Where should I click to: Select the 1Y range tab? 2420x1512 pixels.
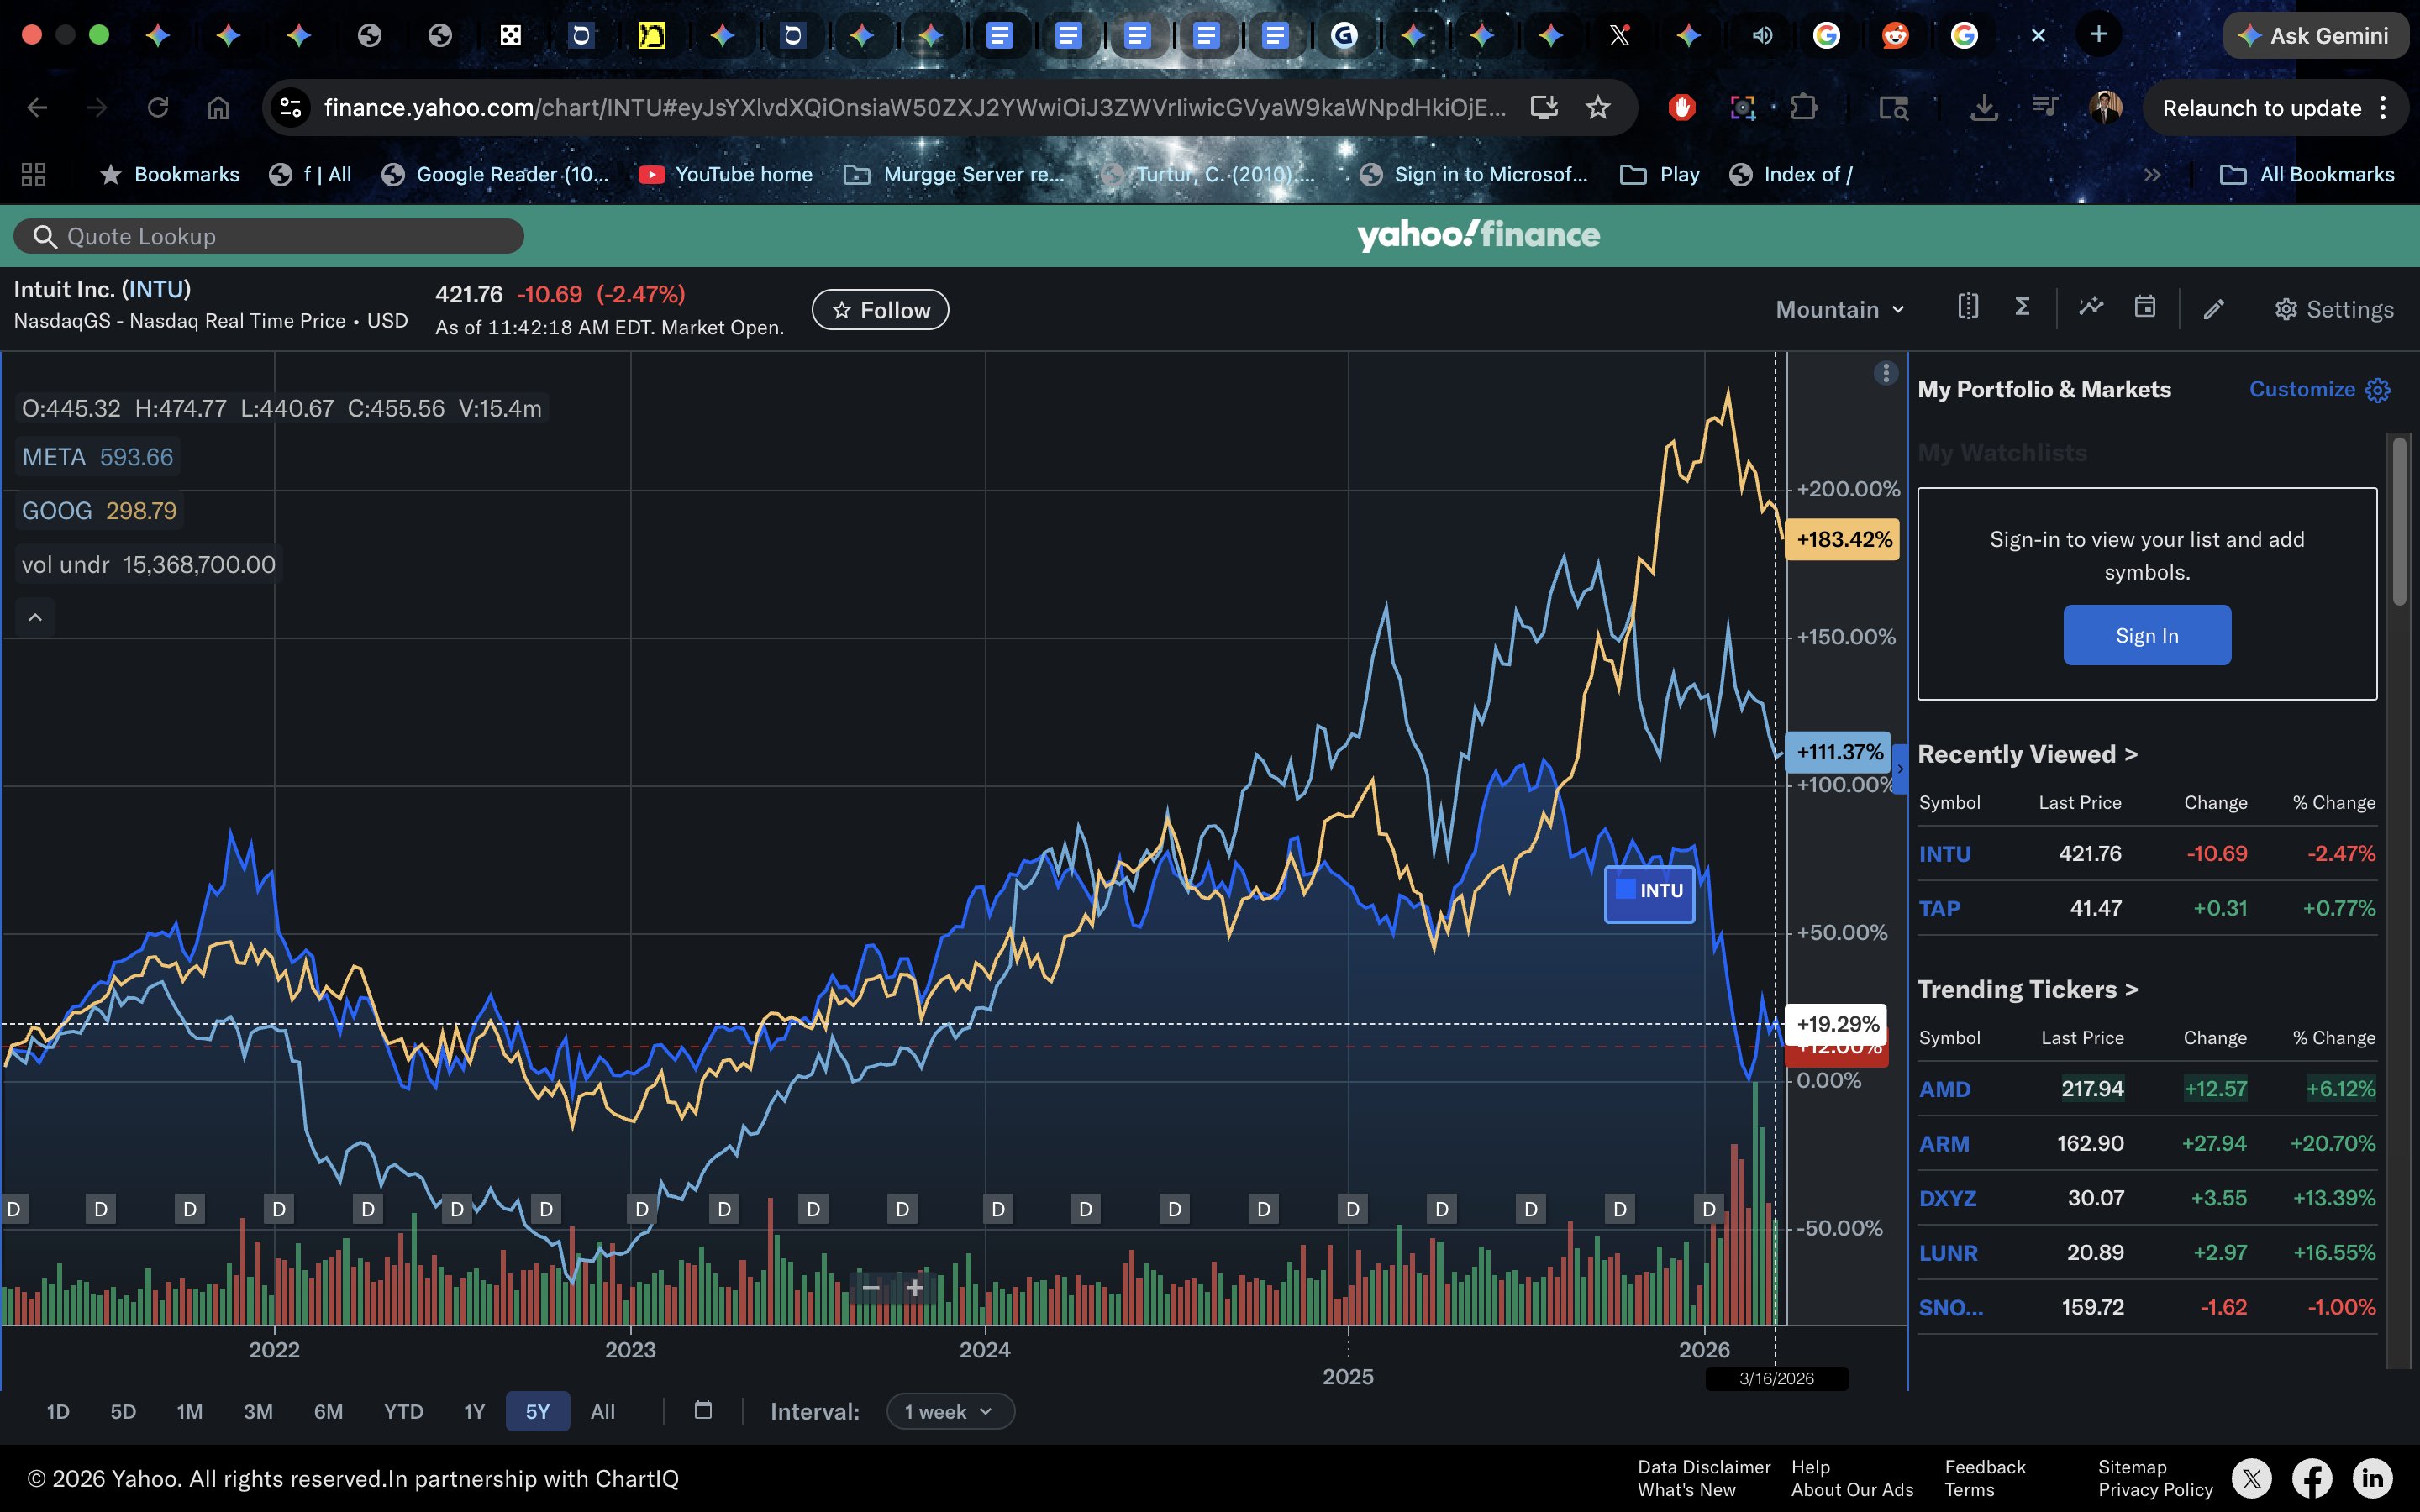pos(474,1411)
